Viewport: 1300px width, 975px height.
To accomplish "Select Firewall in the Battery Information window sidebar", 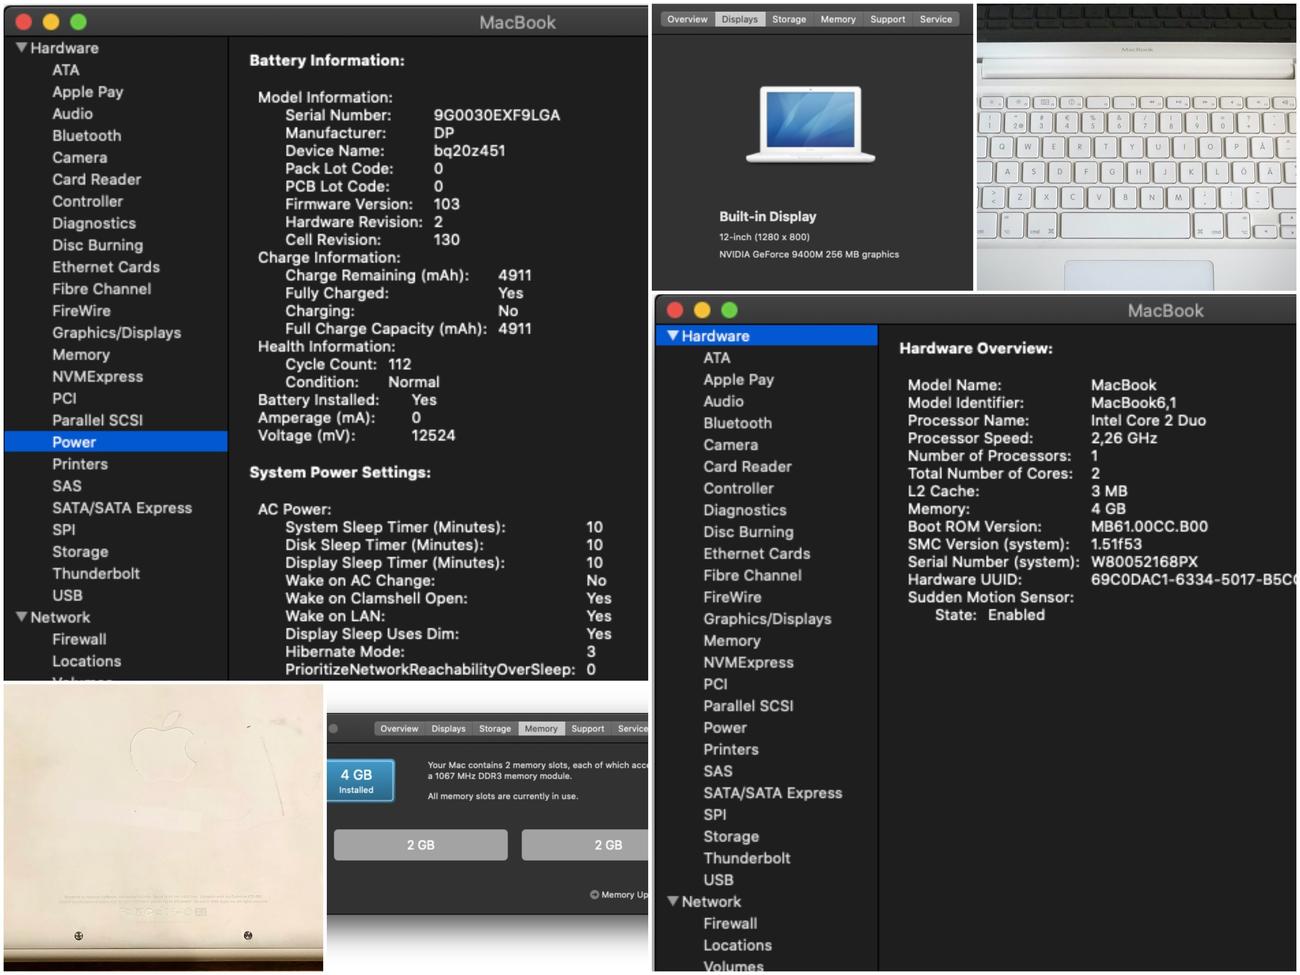I will pyautogui.click(x=79, y=639).
